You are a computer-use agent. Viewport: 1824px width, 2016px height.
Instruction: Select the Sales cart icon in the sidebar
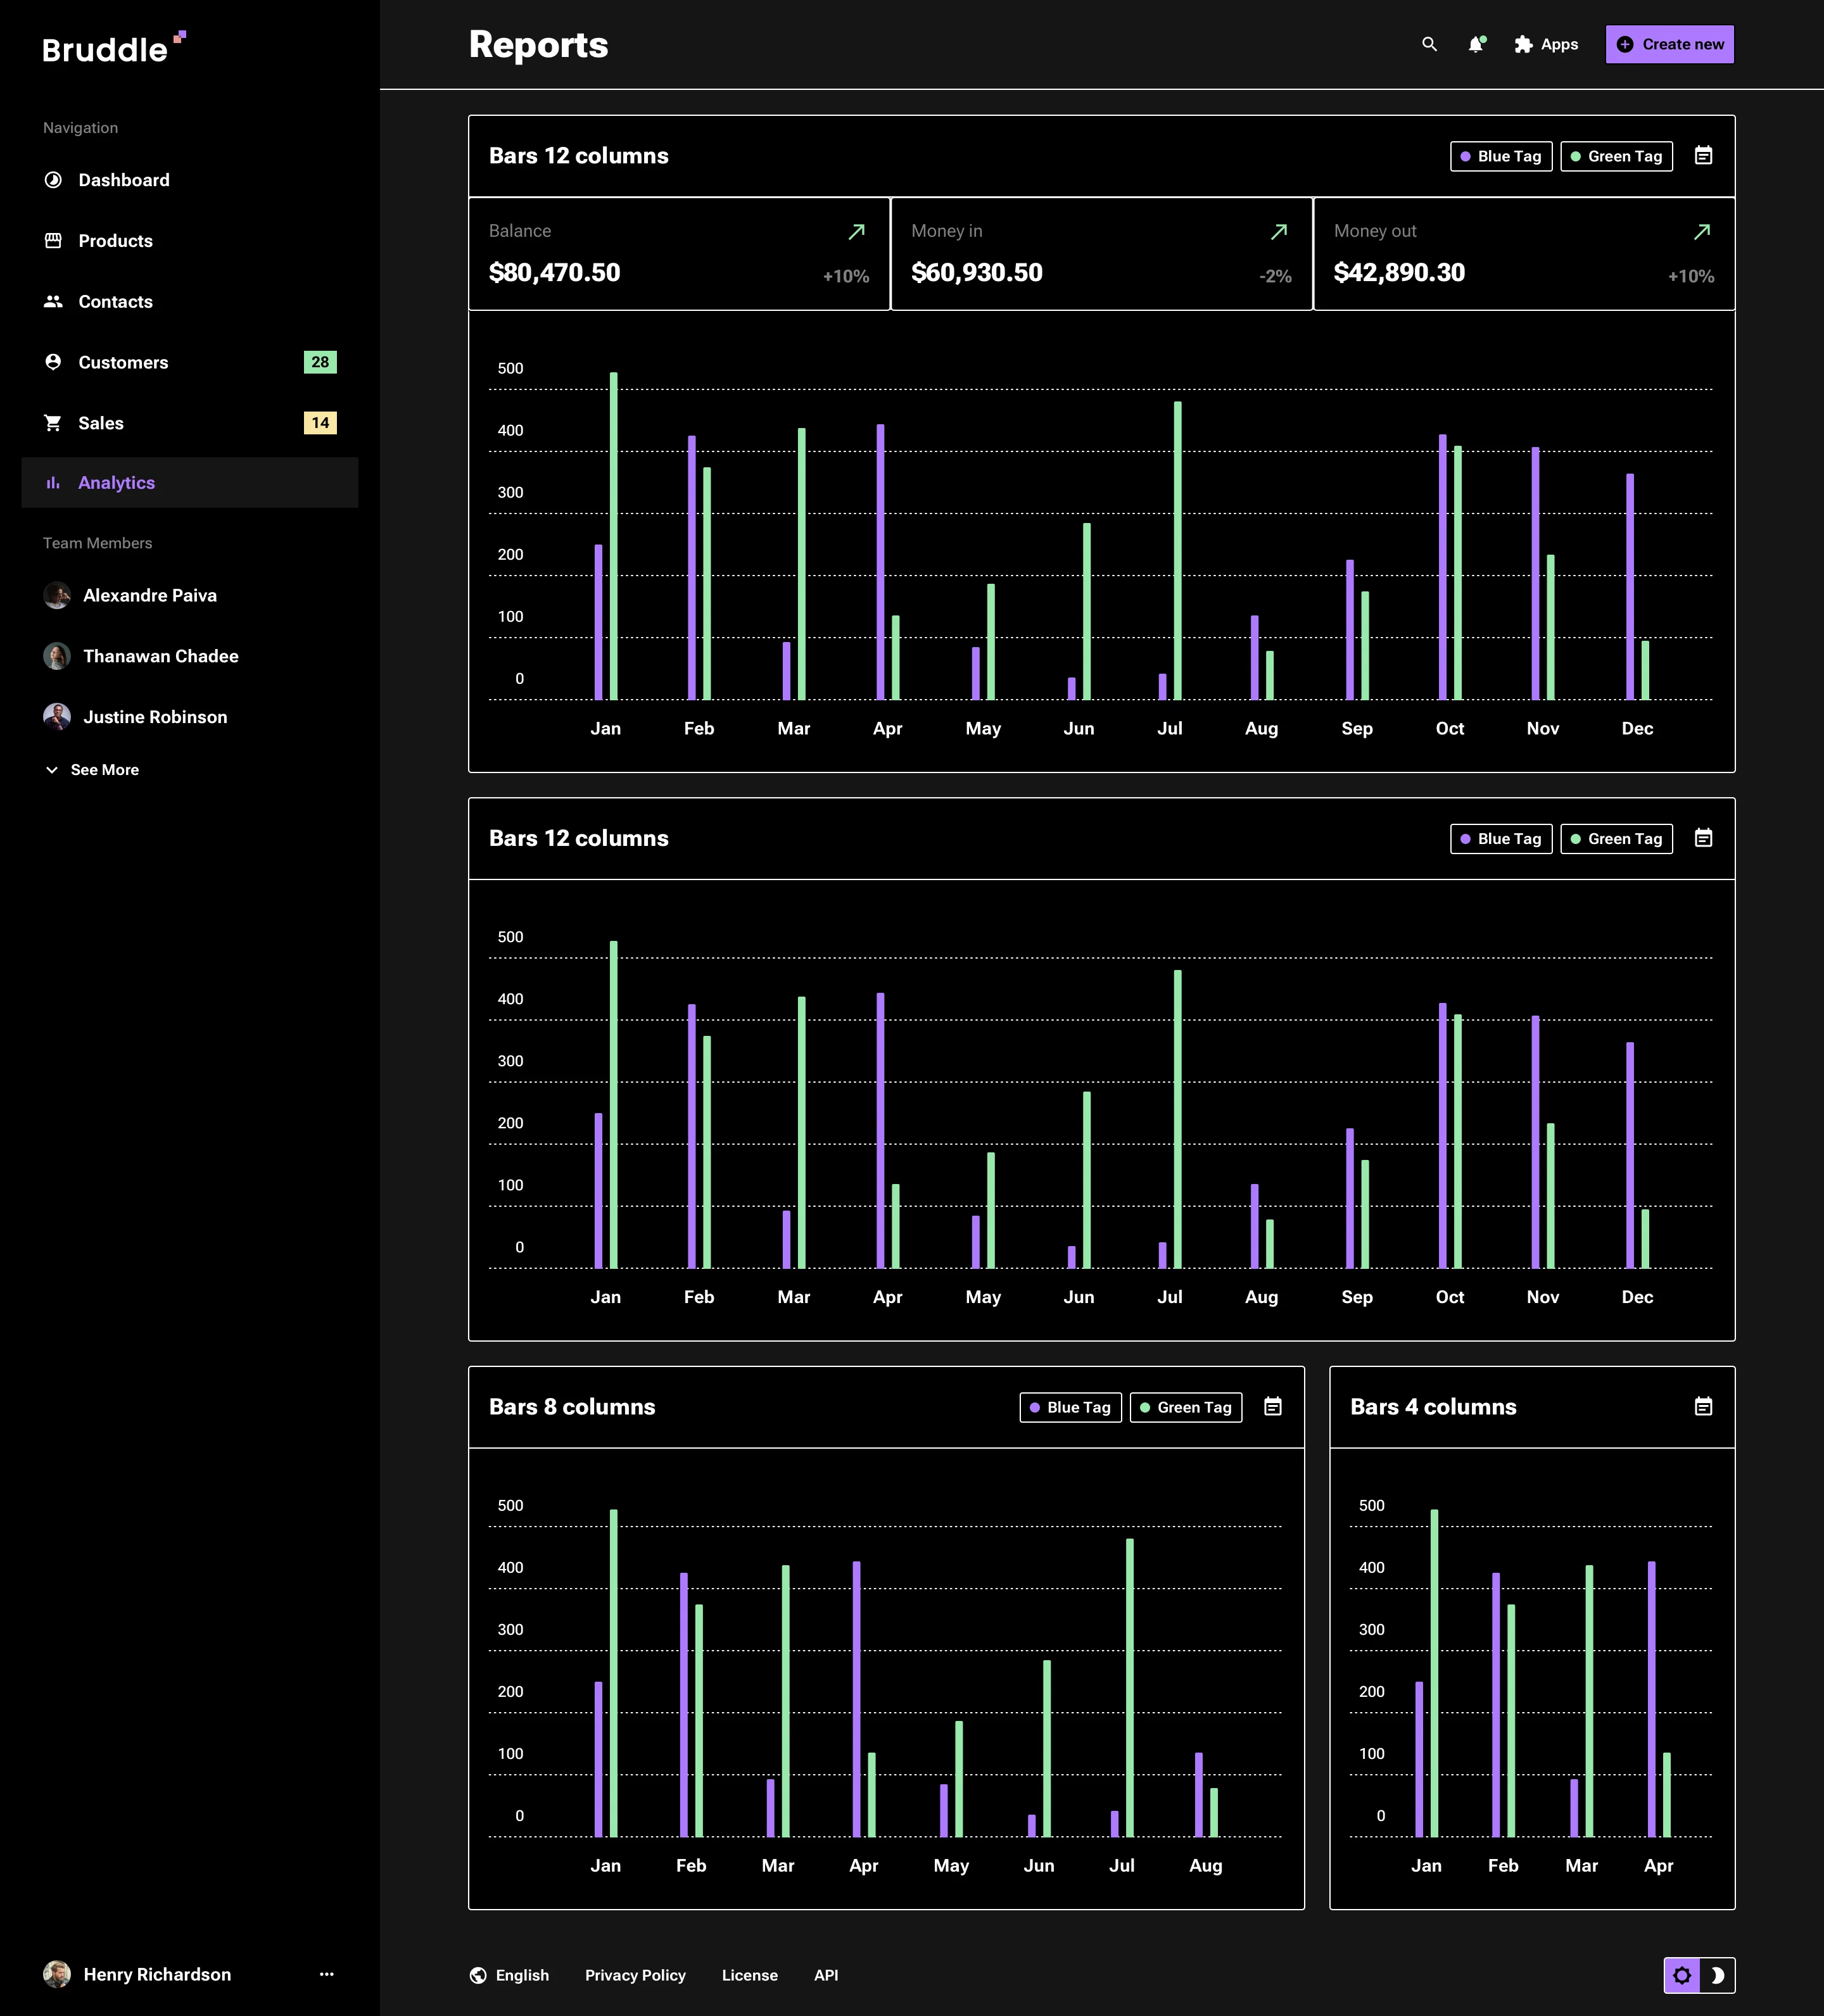pyautogui.click(x=53, y=422)
